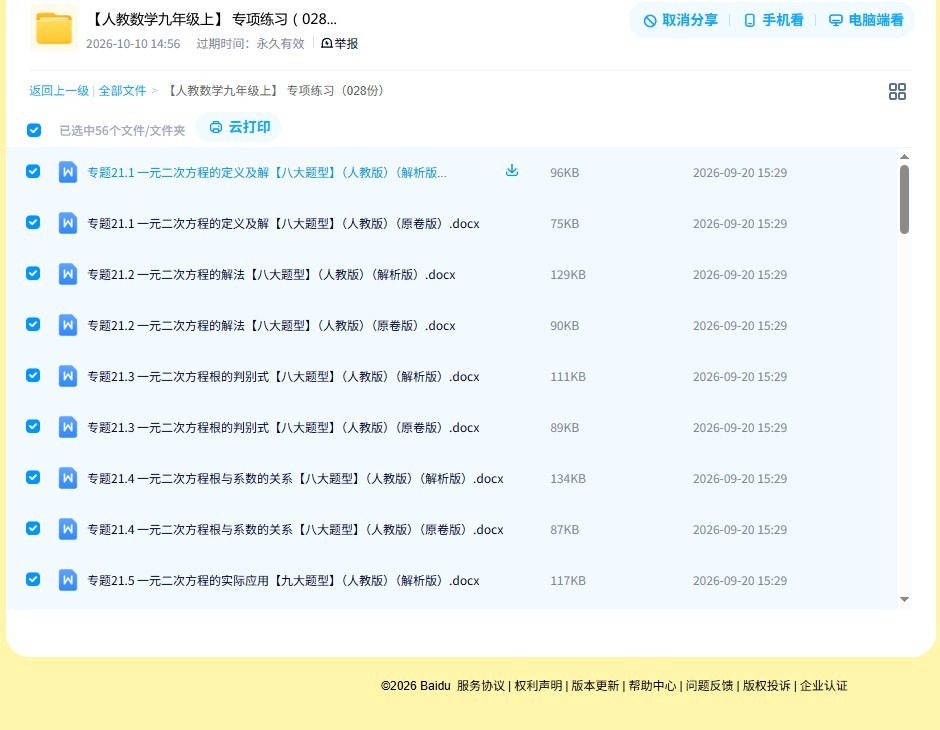Uncheck 专题21.1 原卷版 file checkbox
The height and width of the screenshot is (730, 940).
(x=33, y=222)
